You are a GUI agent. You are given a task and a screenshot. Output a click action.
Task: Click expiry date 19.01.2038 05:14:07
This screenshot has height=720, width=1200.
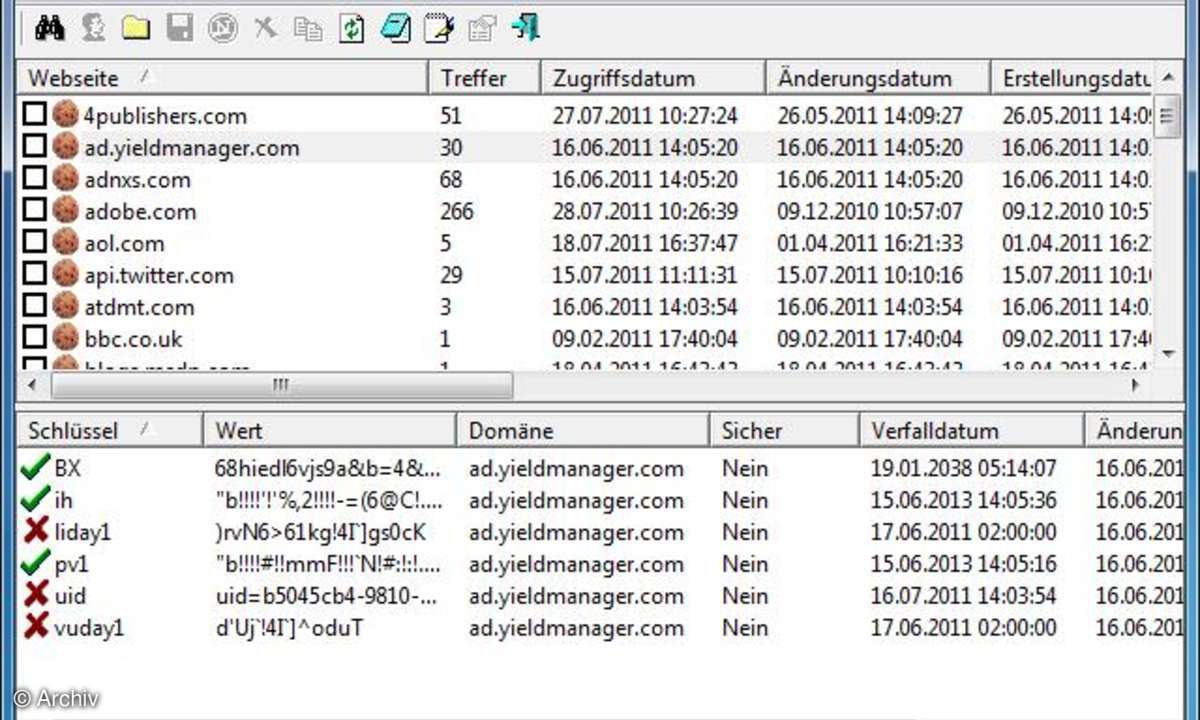pos(963,468)
